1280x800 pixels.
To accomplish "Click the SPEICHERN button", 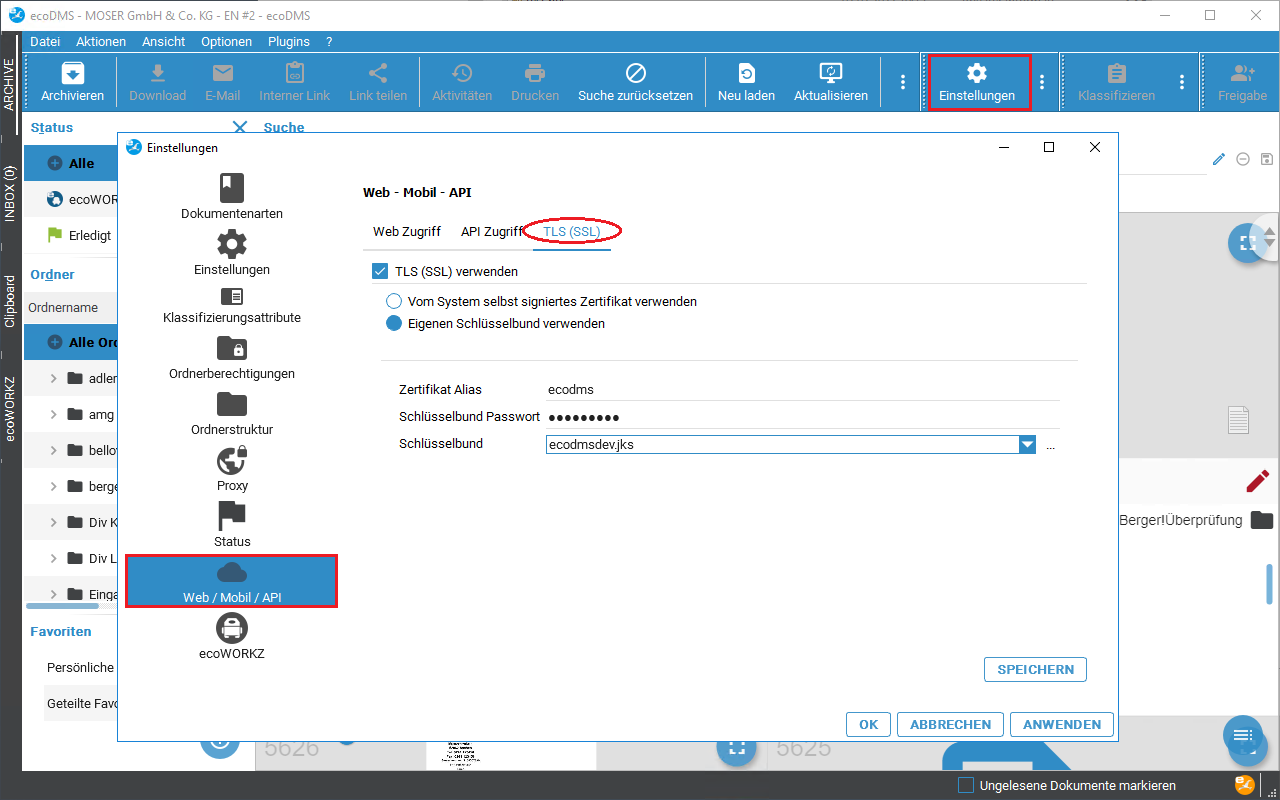I will (1035, 670).
